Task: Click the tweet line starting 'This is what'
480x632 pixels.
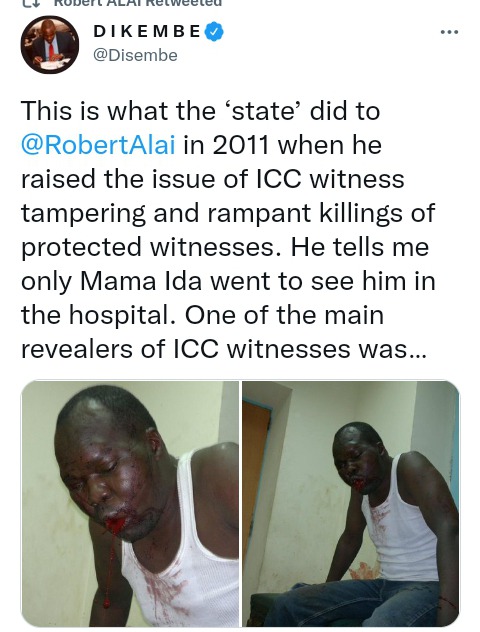Action: pyautogui.click(x=200, y=110)
